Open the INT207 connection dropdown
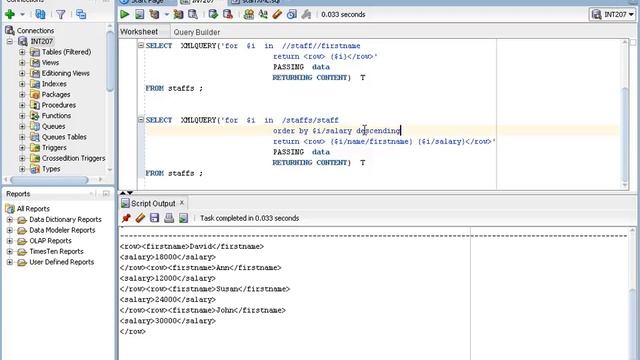 pos(612,14)
